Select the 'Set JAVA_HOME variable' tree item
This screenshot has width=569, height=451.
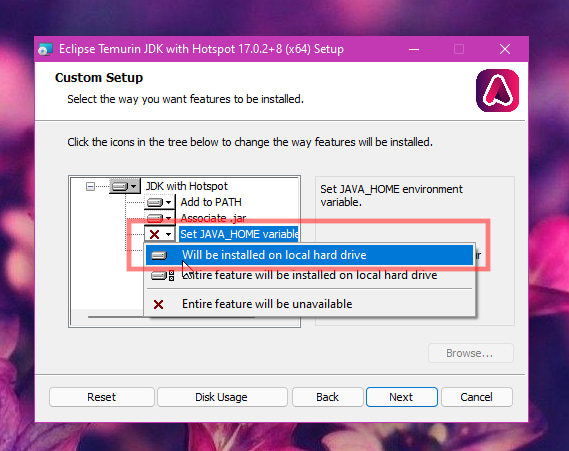pos(239,234)
